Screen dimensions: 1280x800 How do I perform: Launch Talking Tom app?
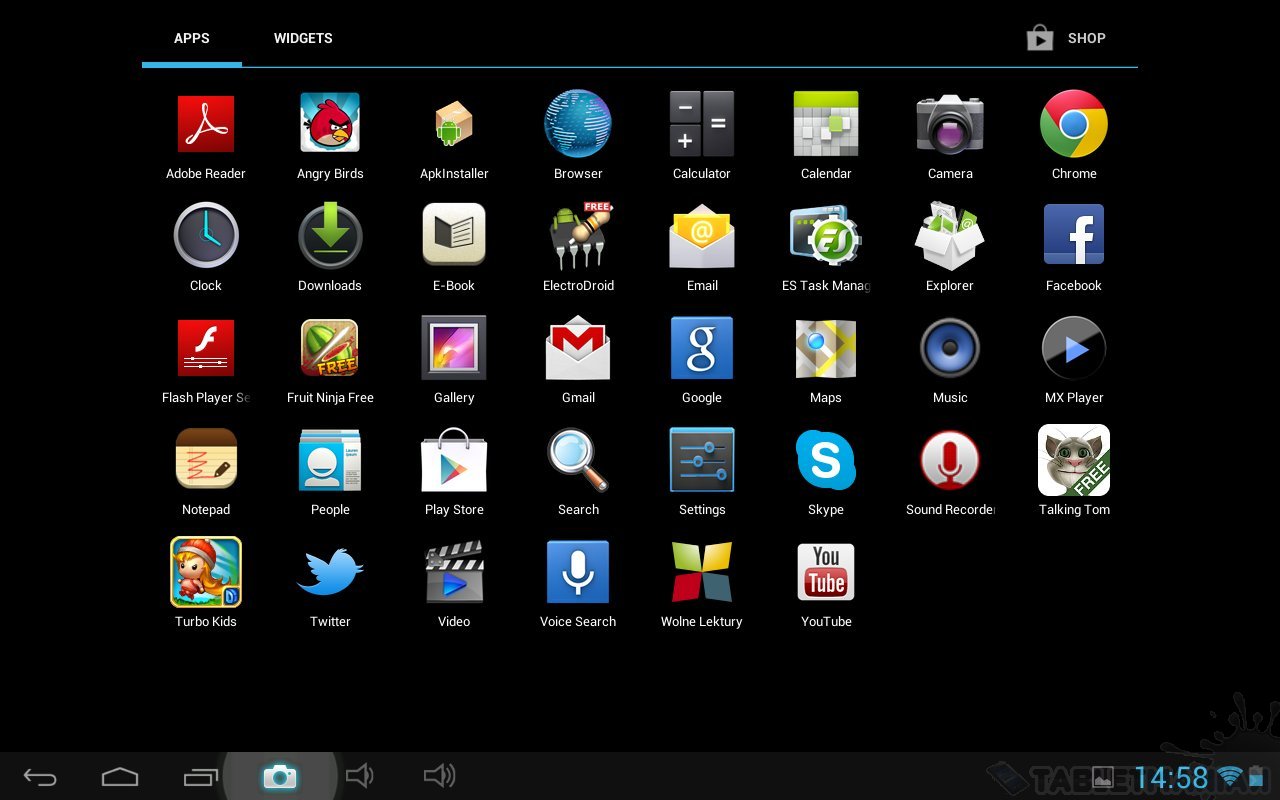point(1073,460)
